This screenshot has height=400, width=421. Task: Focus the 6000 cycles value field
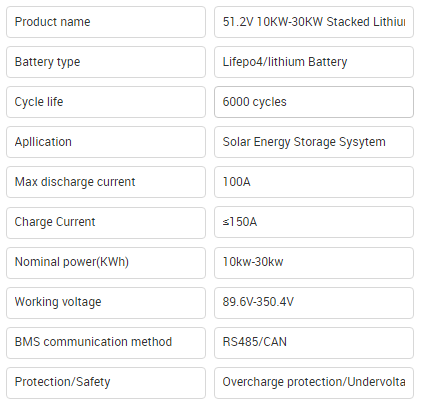click(314, 102)
